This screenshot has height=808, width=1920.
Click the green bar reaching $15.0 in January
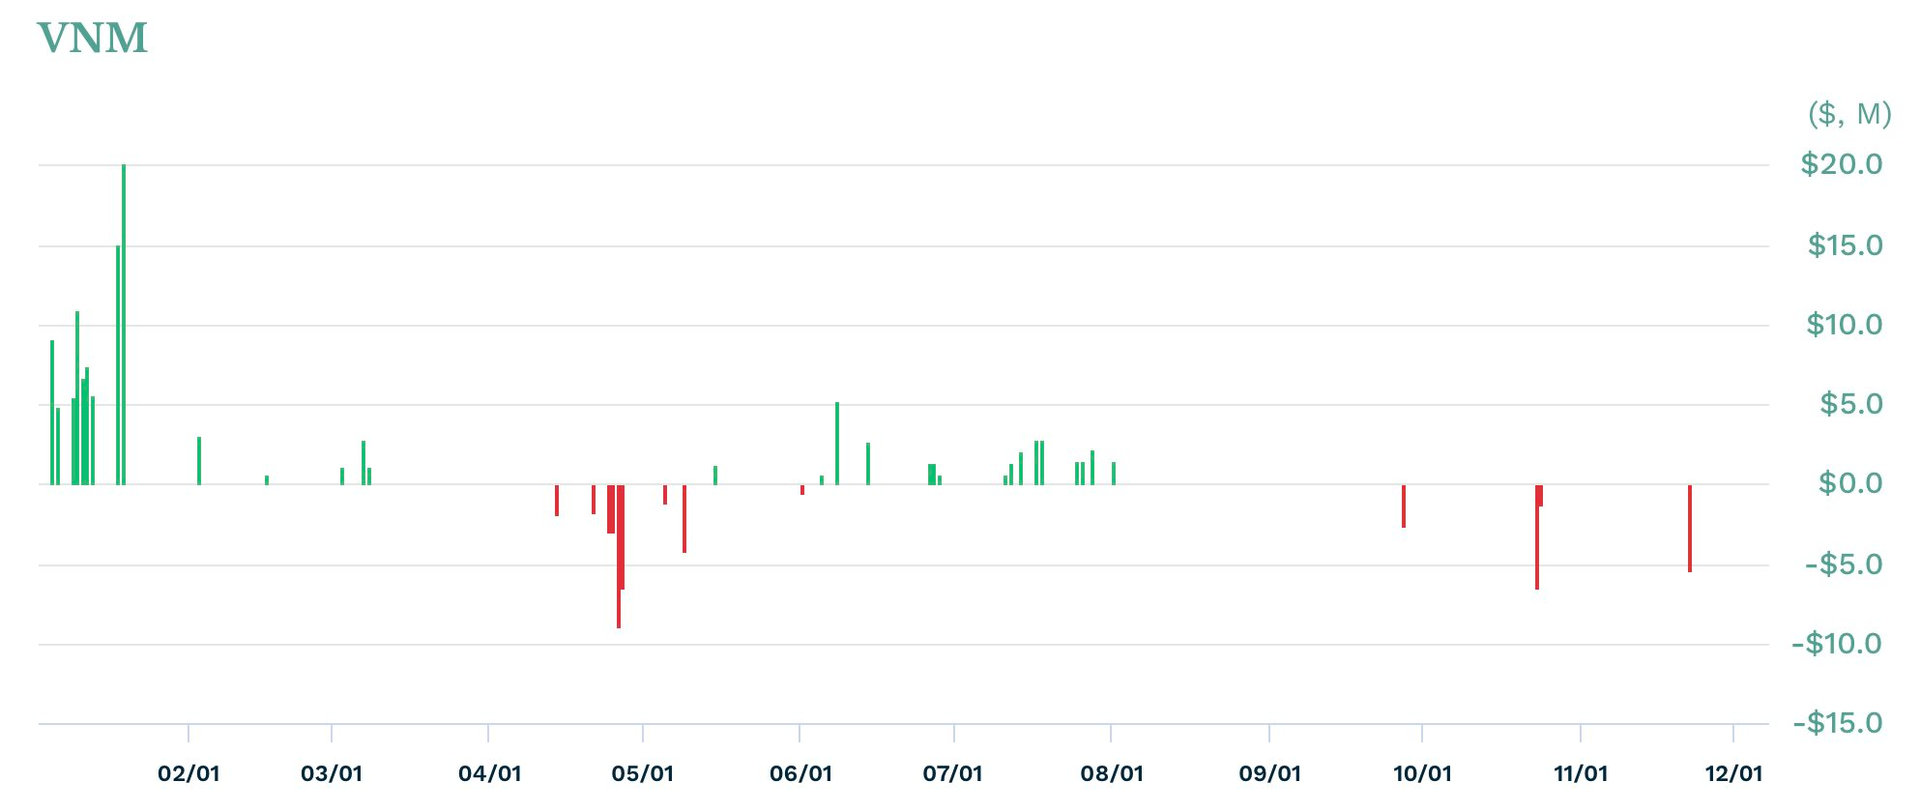[118, 365]
